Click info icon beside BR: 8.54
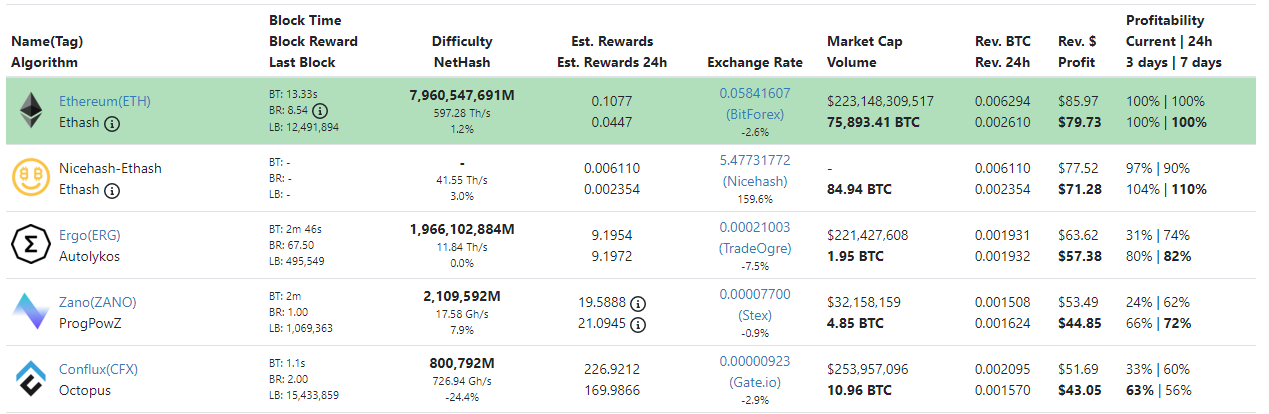This screenshot has width=1269, height=414. point(320,110)
